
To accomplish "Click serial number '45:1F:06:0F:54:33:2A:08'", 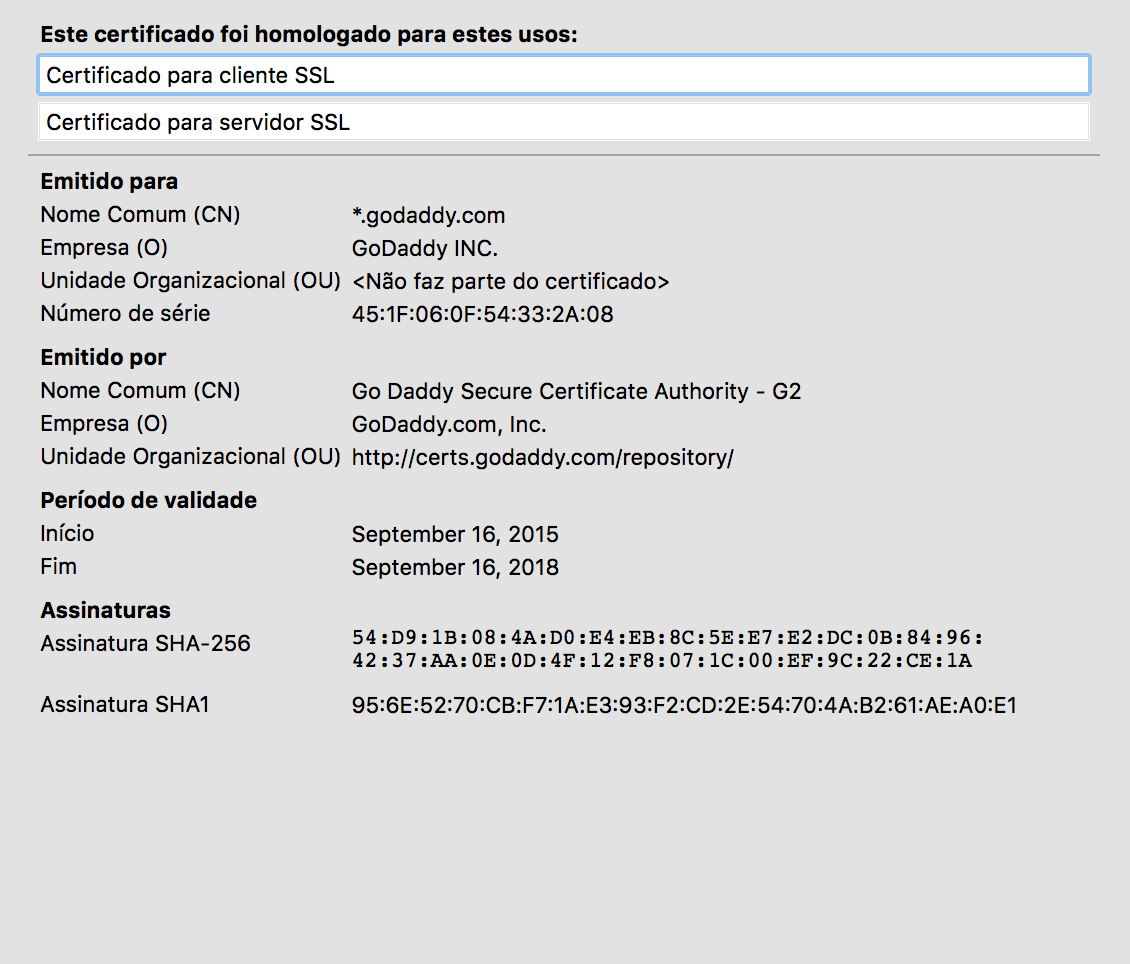I will [x=482, y=314].
